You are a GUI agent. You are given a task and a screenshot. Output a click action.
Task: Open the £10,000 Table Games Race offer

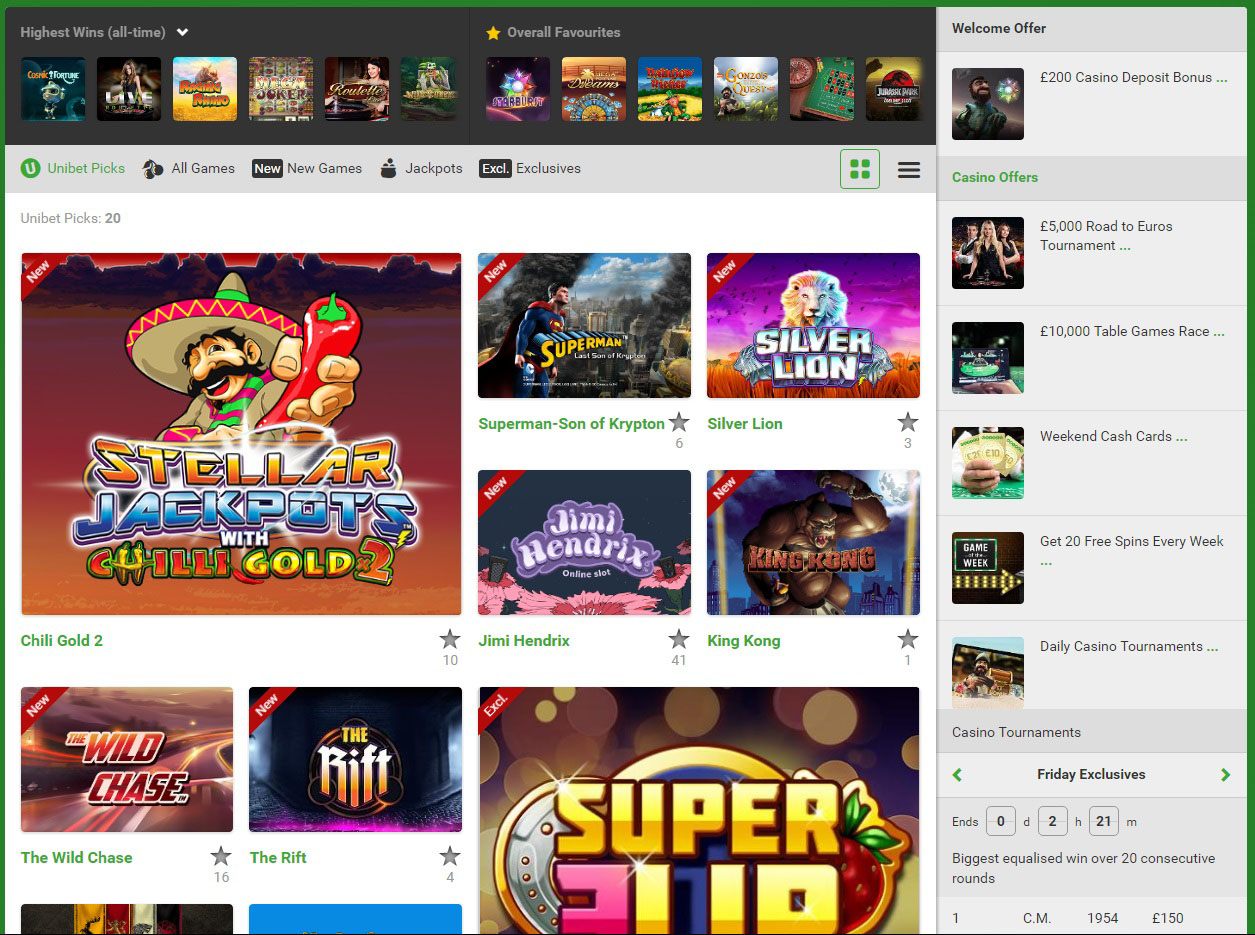pos(1132,331)
